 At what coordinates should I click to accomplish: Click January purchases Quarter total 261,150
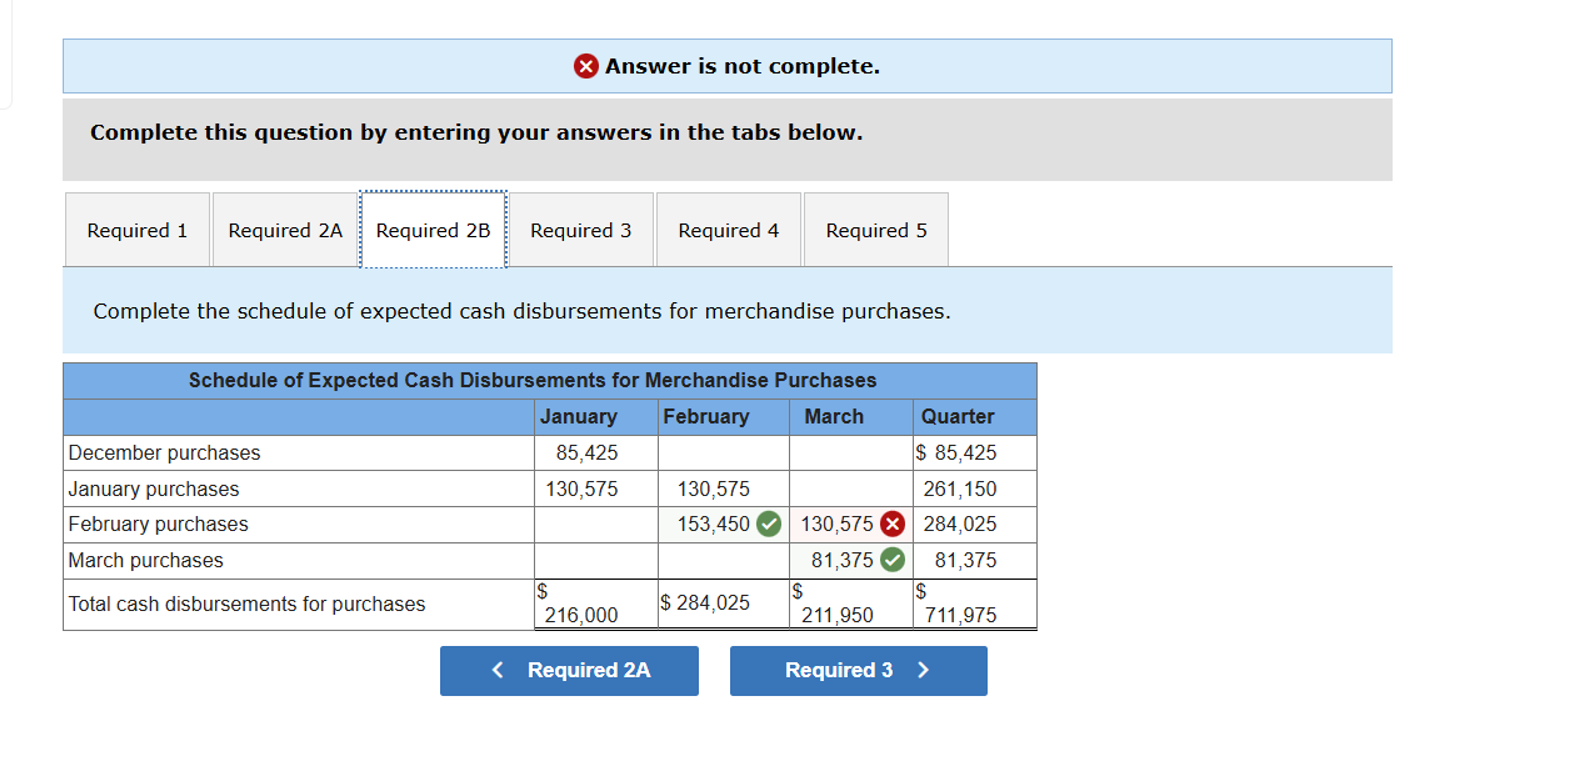975,489
